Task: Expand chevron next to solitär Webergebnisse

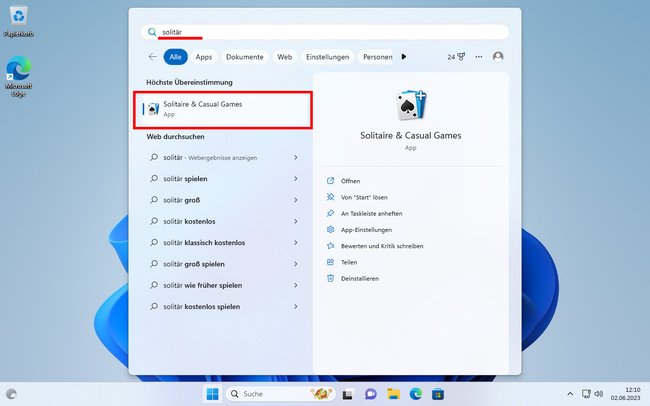Action: [296, 158]
